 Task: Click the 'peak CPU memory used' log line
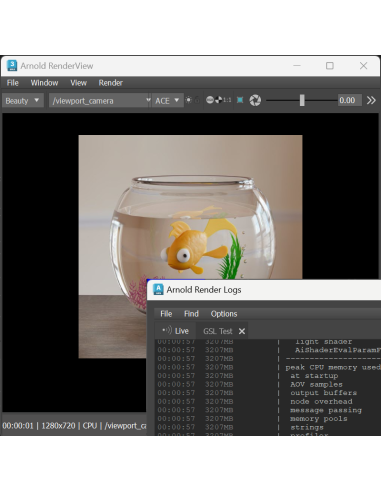tap(333, 367)
